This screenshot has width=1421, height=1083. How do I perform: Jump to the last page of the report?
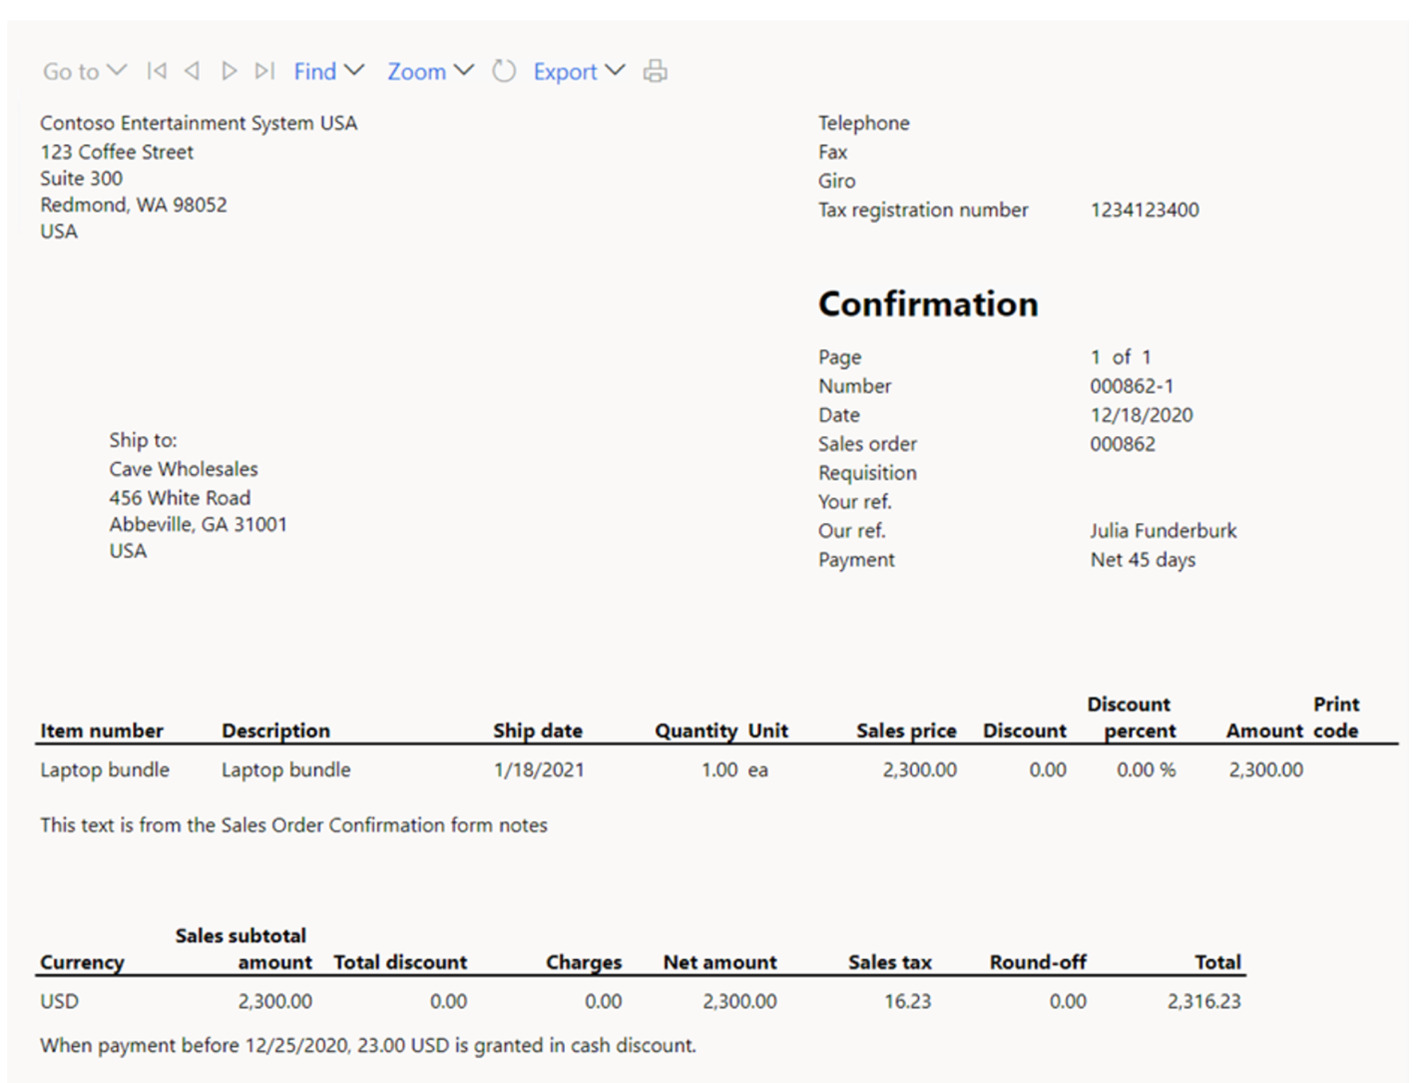click(264, 70)
